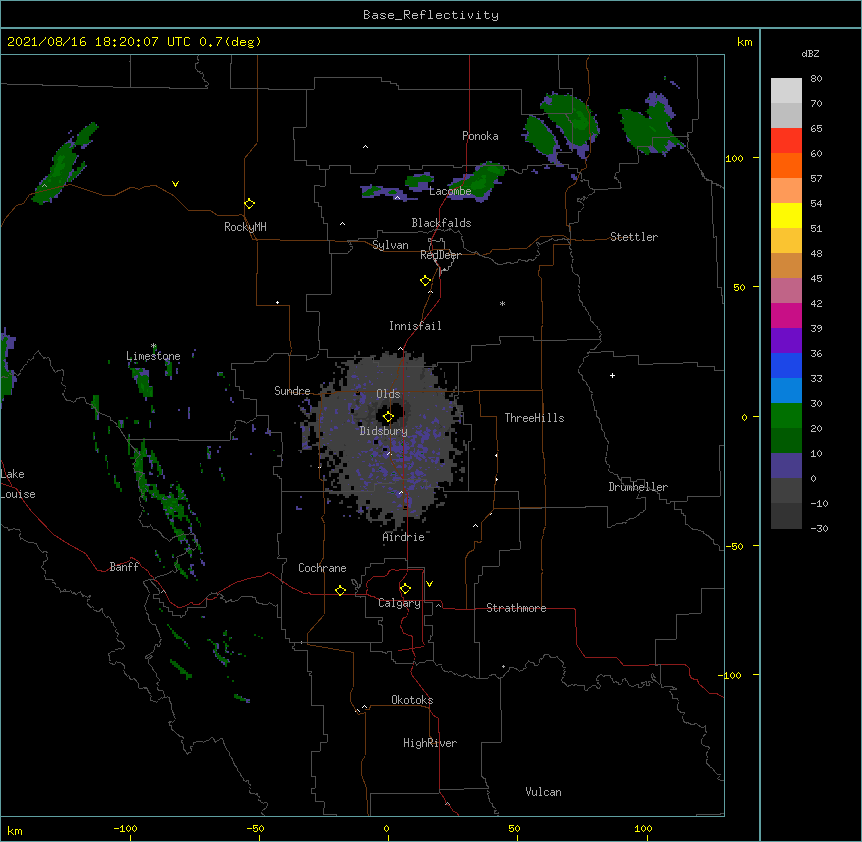The image size is (862, 842).
Task: Click the HighRiver city label
Action: pyautogui.click(x=430, y=743)
